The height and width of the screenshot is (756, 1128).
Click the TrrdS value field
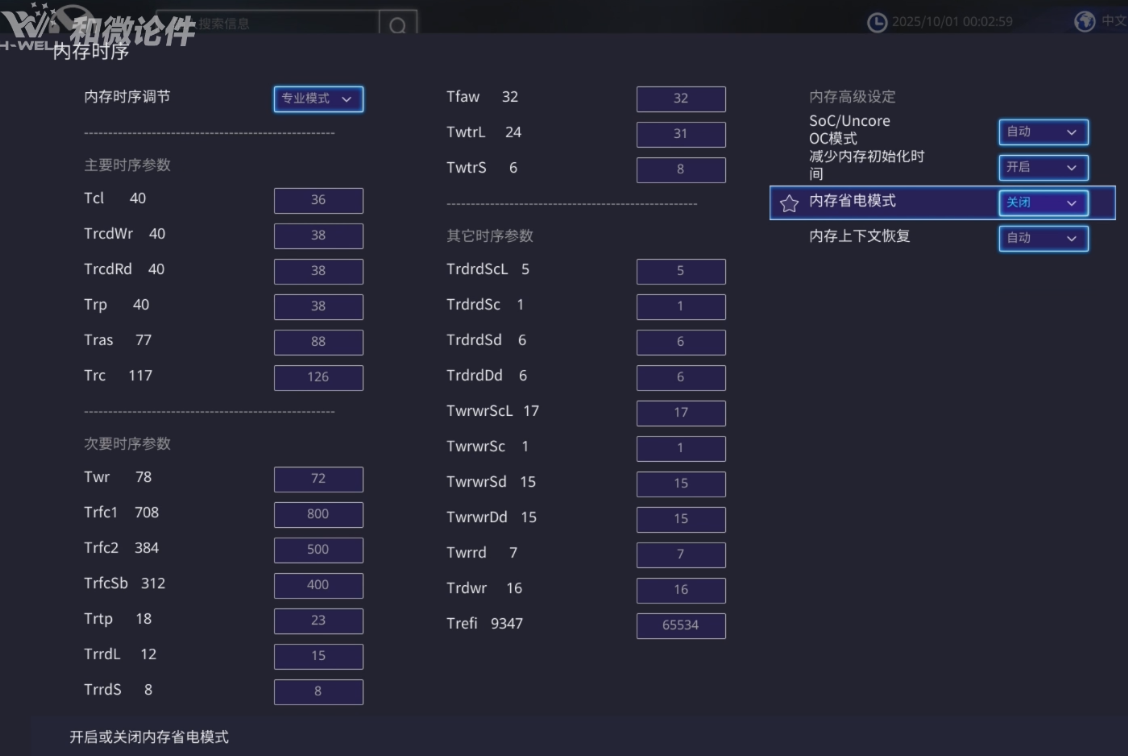click(319, 691)
